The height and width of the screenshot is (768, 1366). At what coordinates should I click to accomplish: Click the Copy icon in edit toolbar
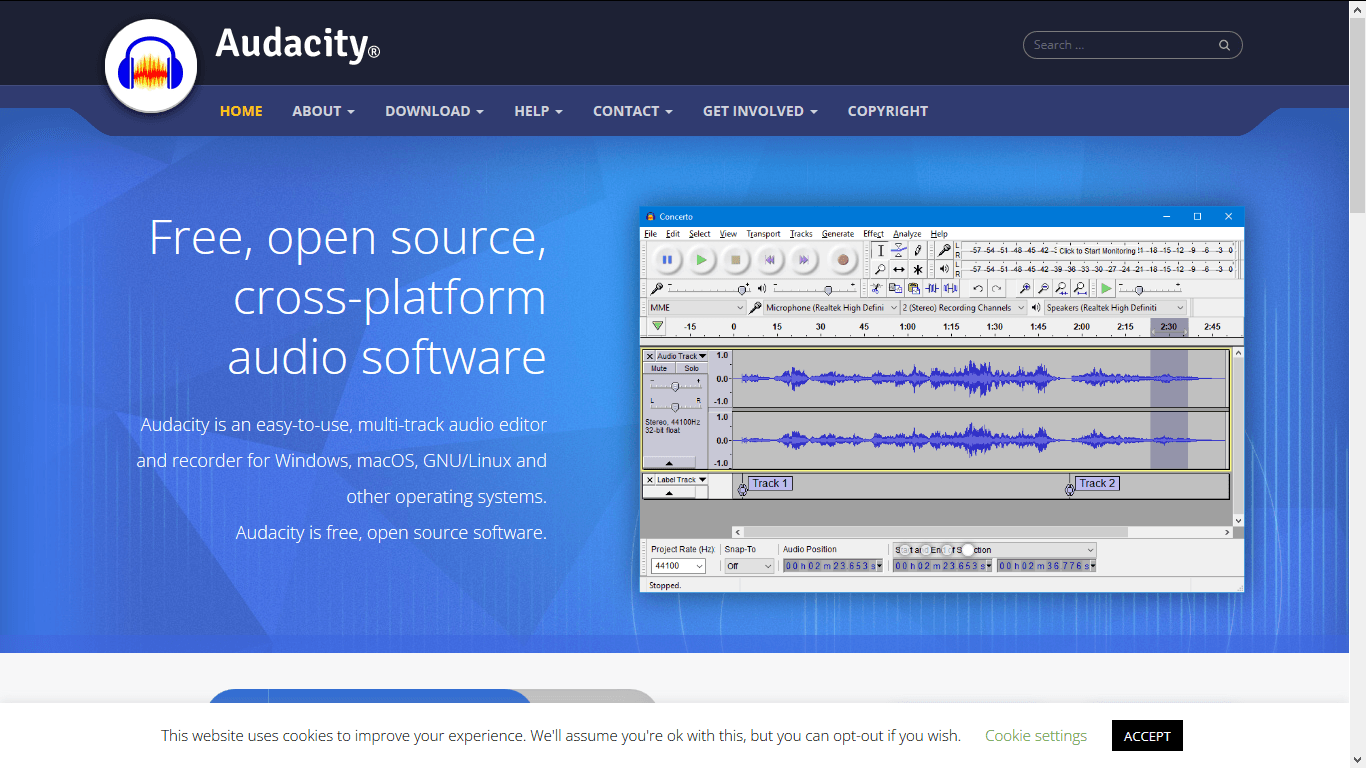895,288
